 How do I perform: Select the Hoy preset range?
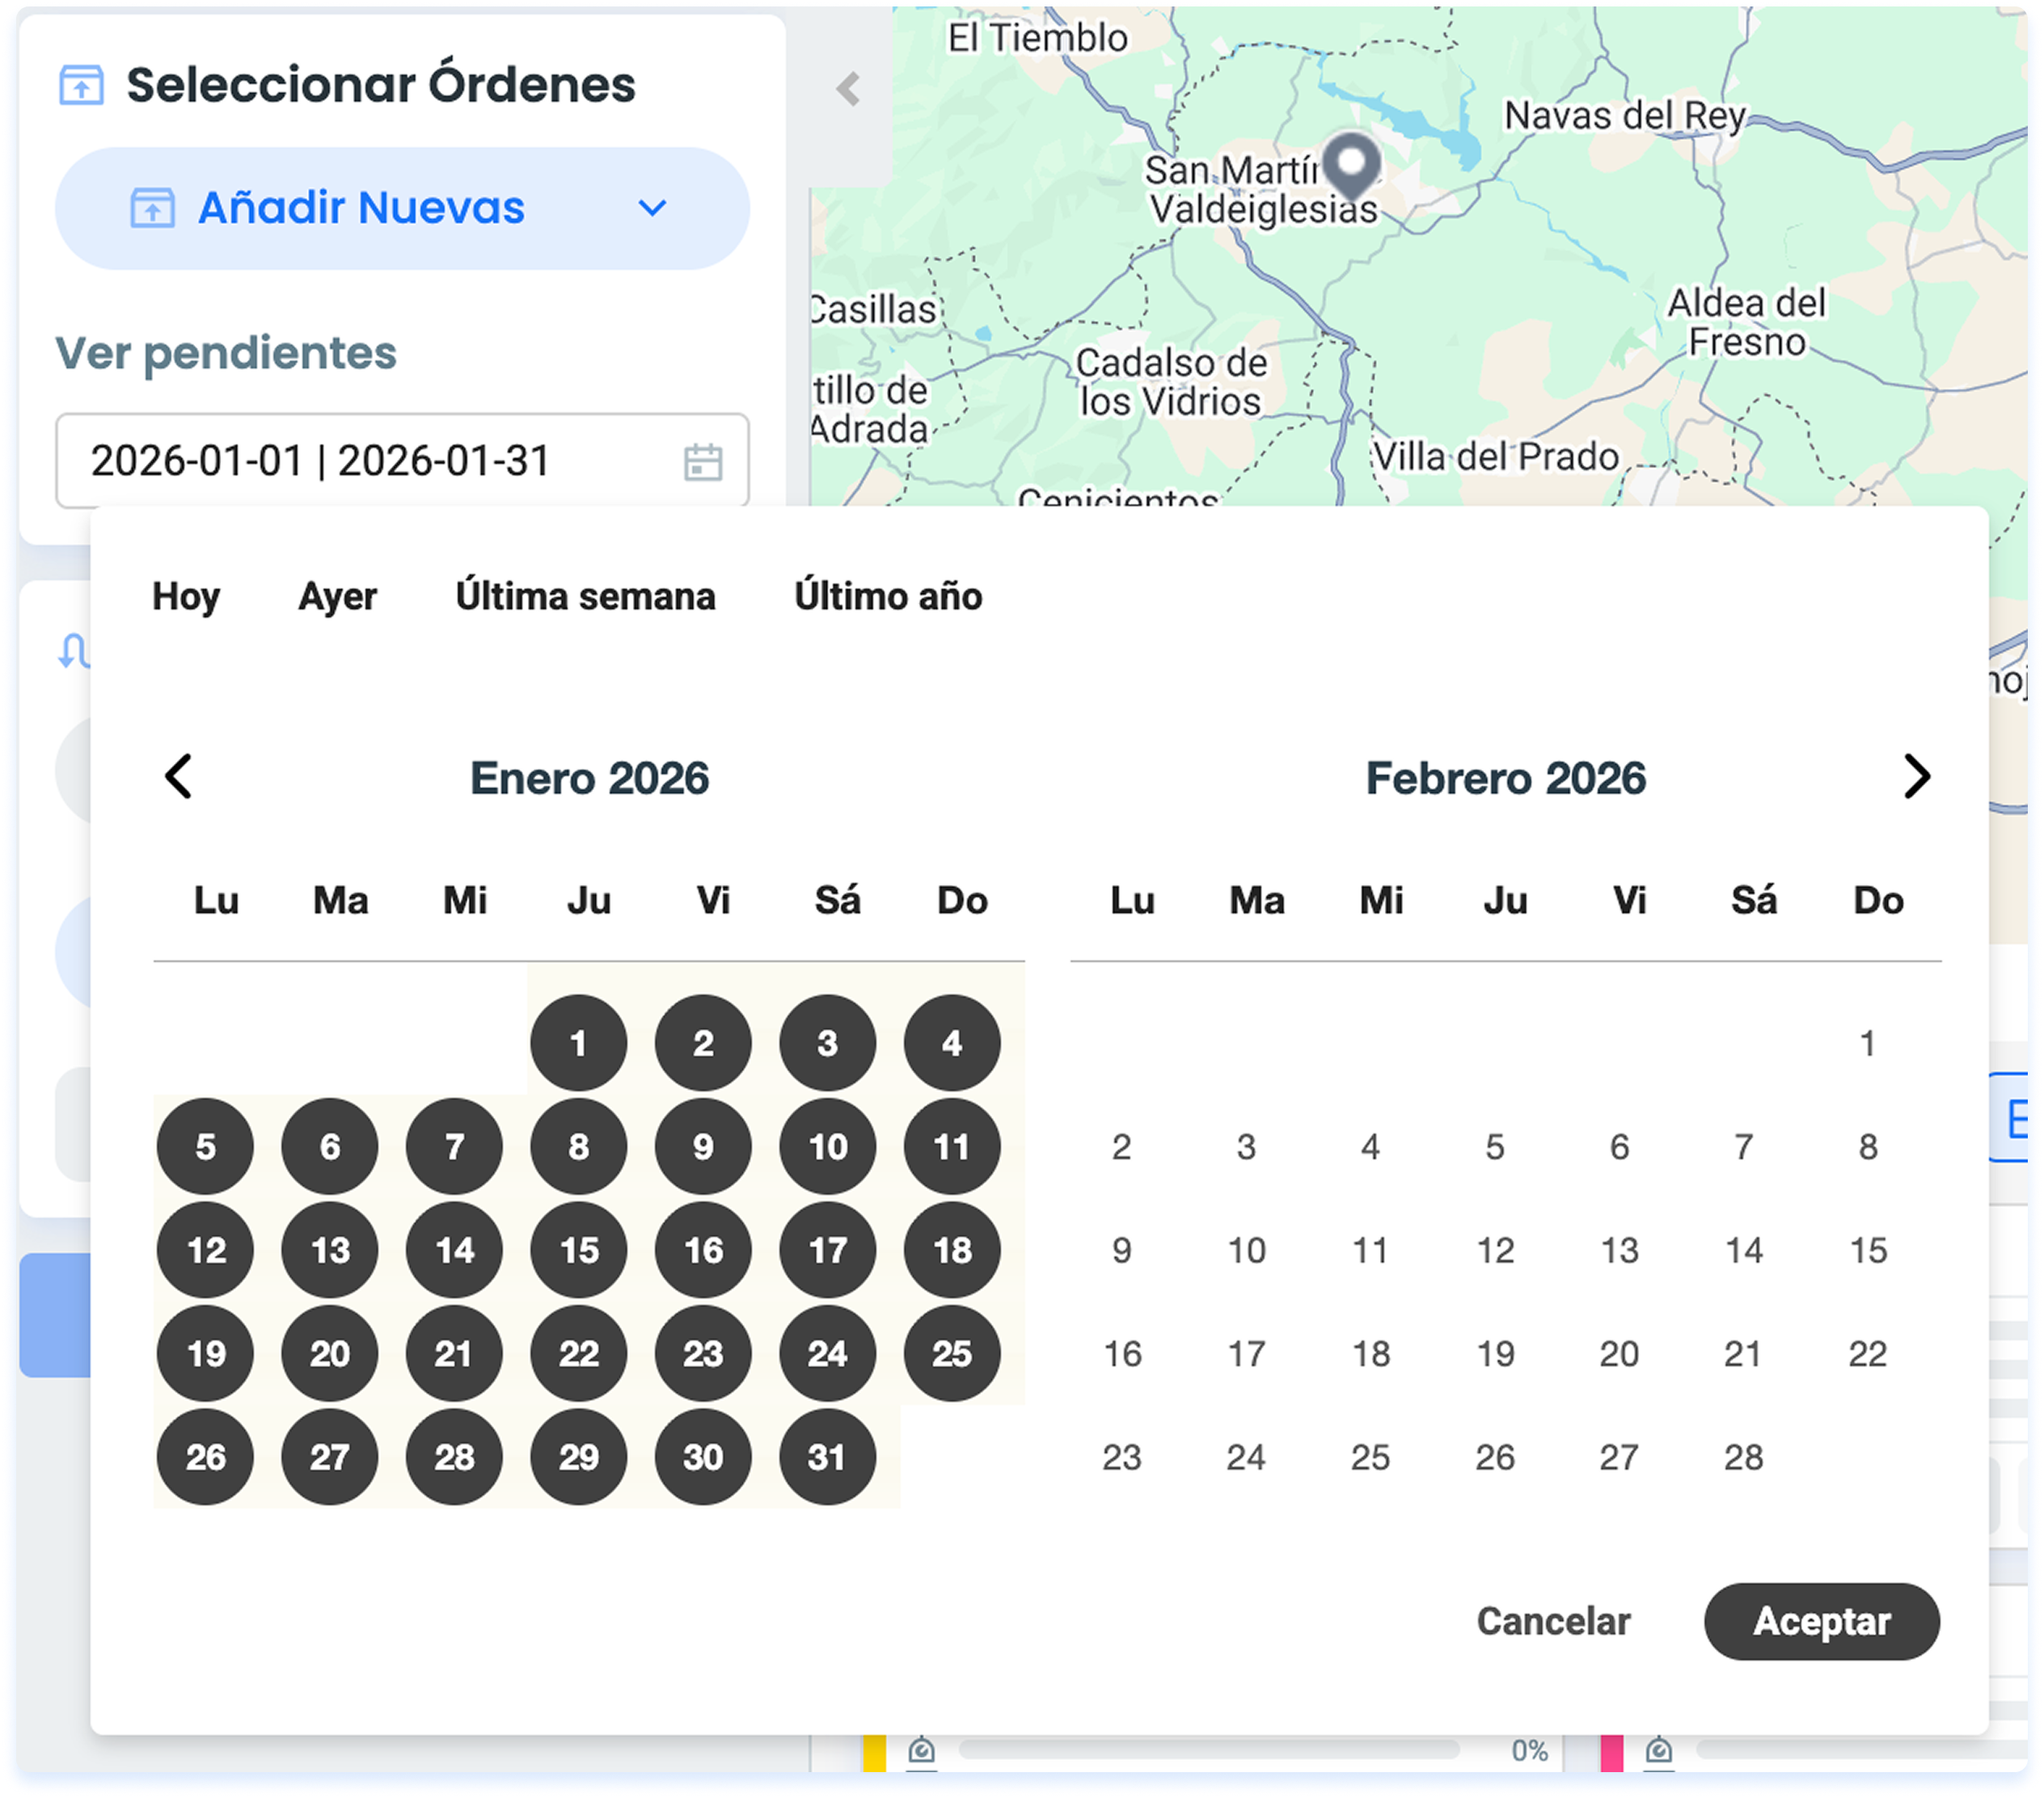pos(186,597)
